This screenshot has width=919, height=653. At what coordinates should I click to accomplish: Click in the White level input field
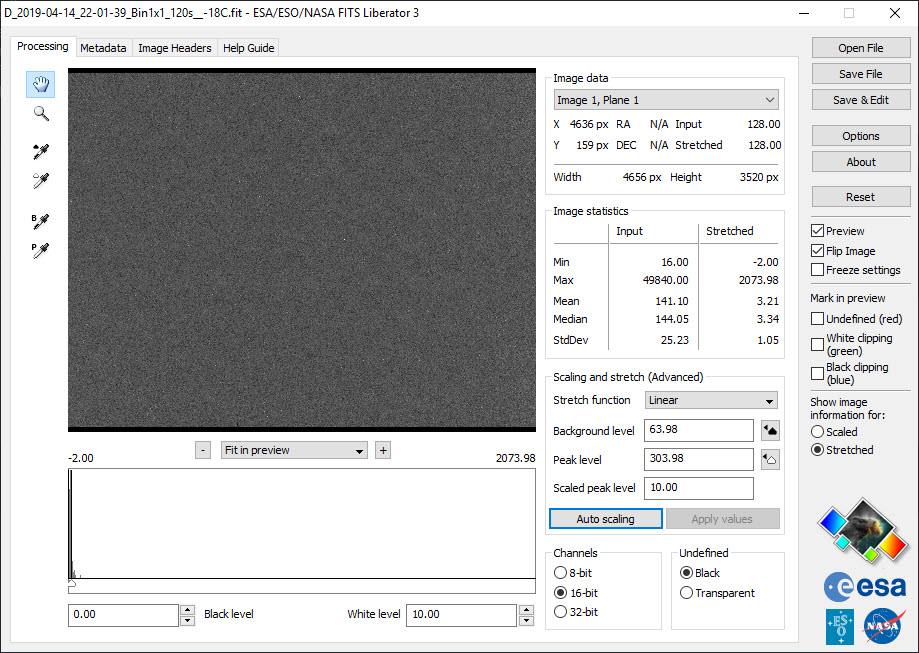click(461, 615)
